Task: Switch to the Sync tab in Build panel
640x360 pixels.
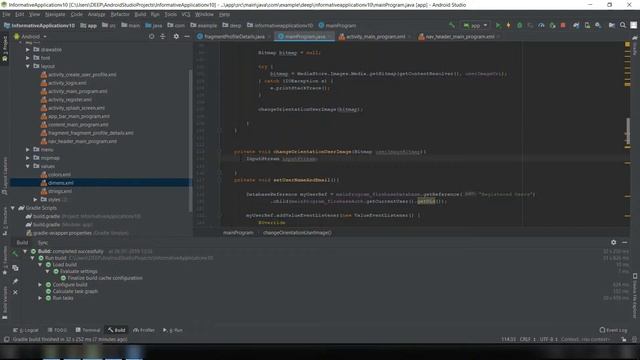Action: click(x=42, y=242)
